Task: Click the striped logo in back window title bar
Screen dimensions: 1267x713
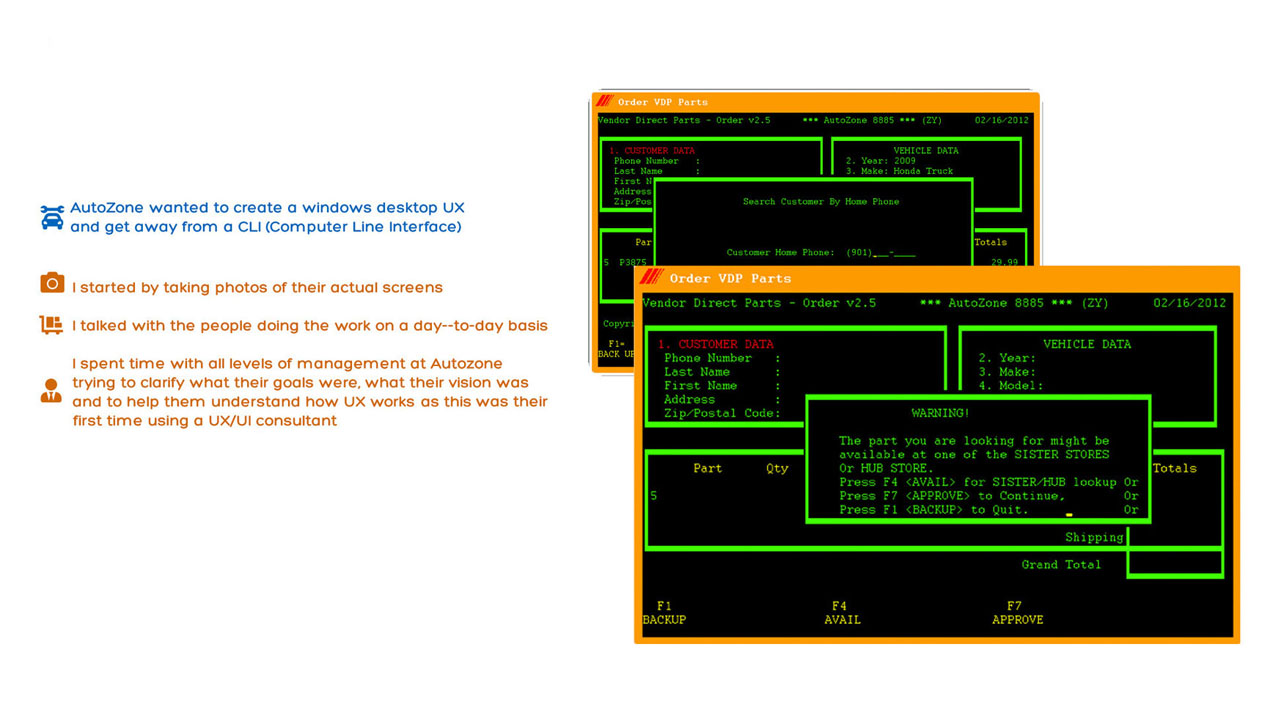Action: [604, 101]
